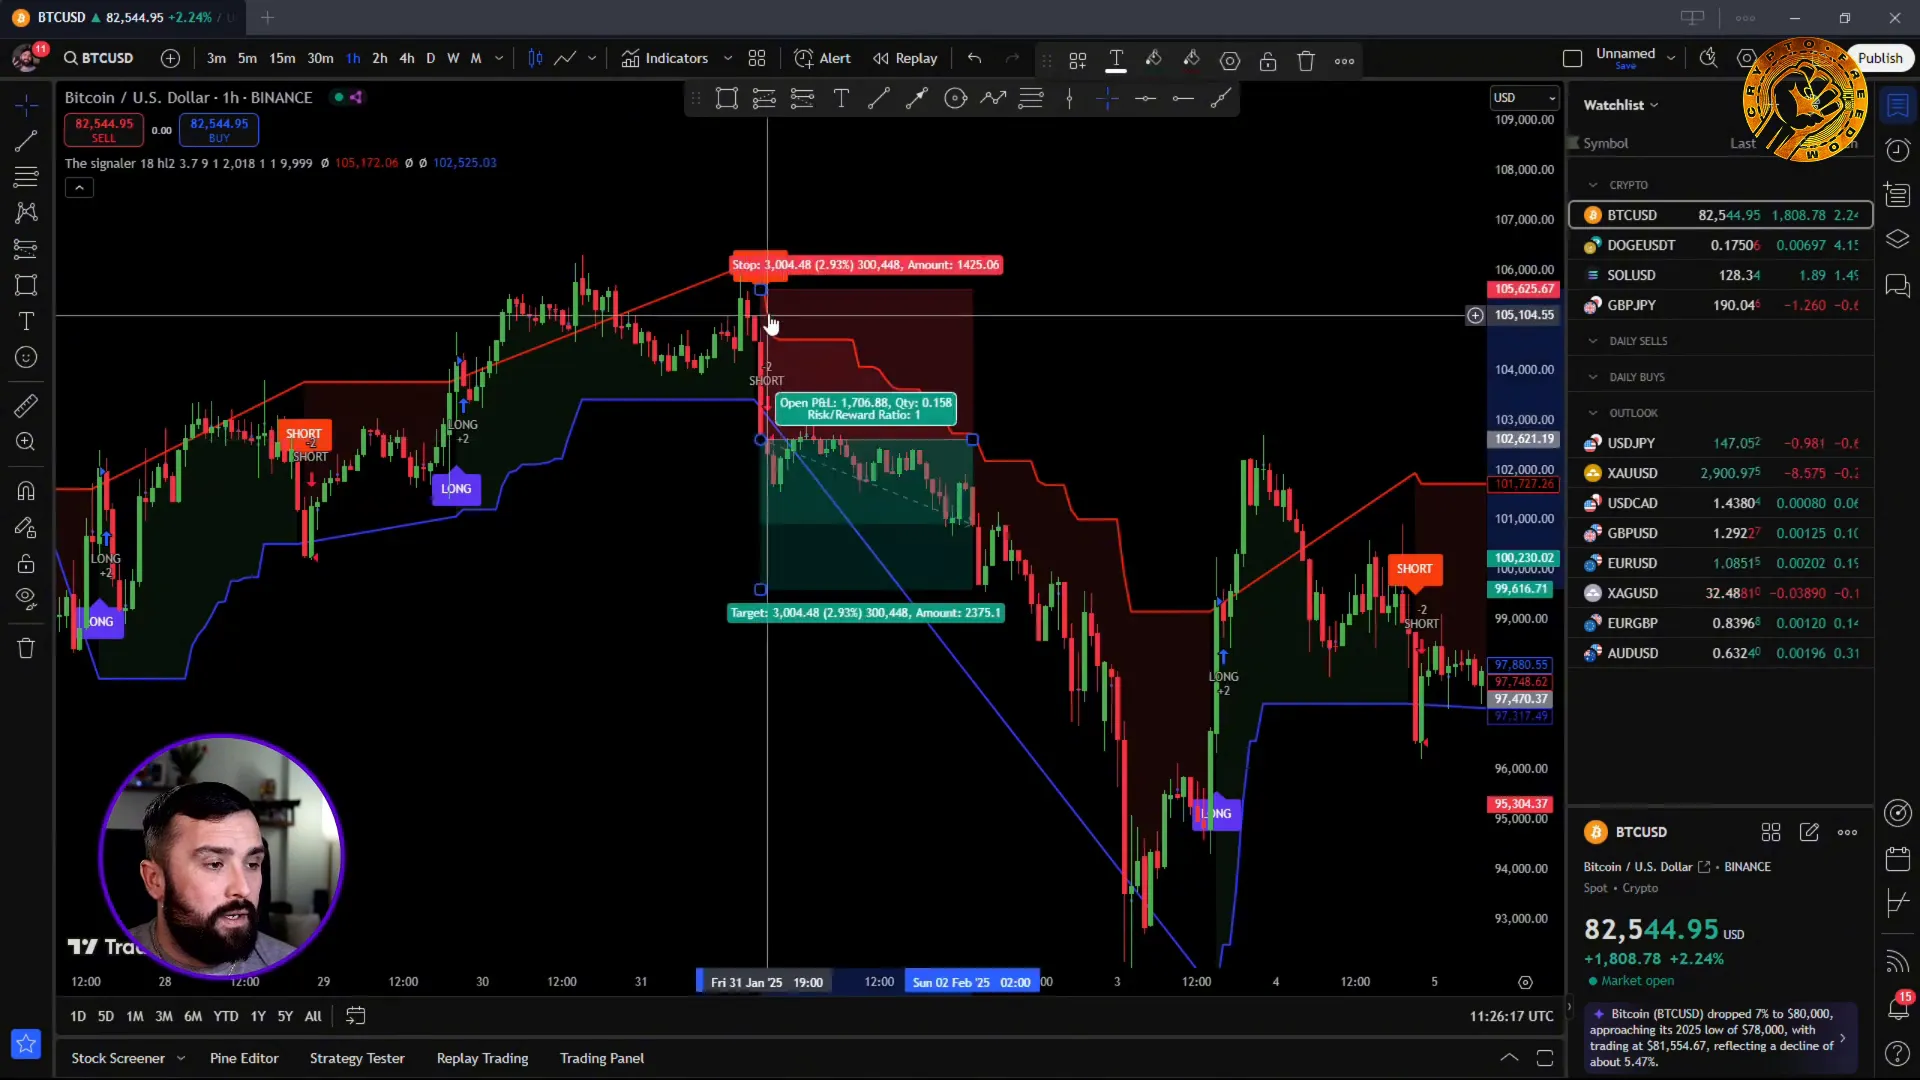The height and width of the screenshot is (1080, 1920).
Task: Start bar Replay mode
Action: (905, 58)
